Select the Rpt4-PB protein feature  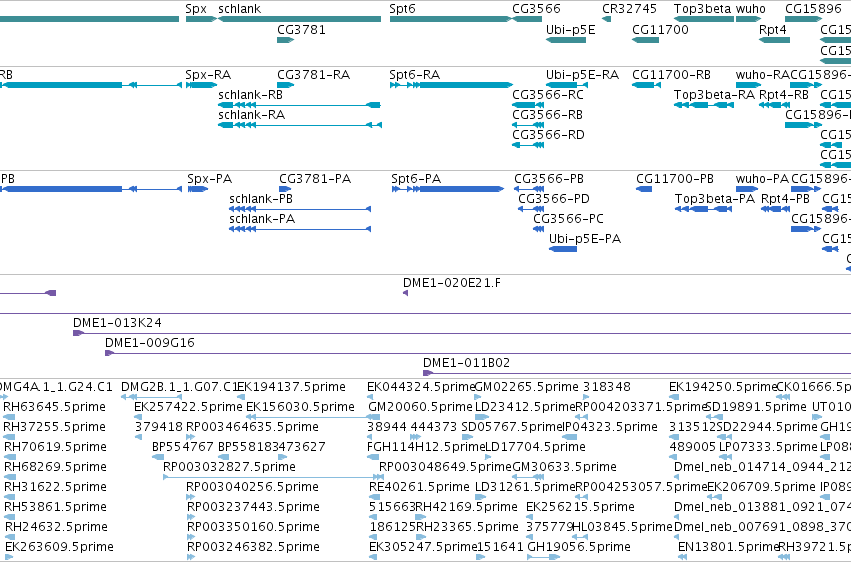click(x=776, y=209)
